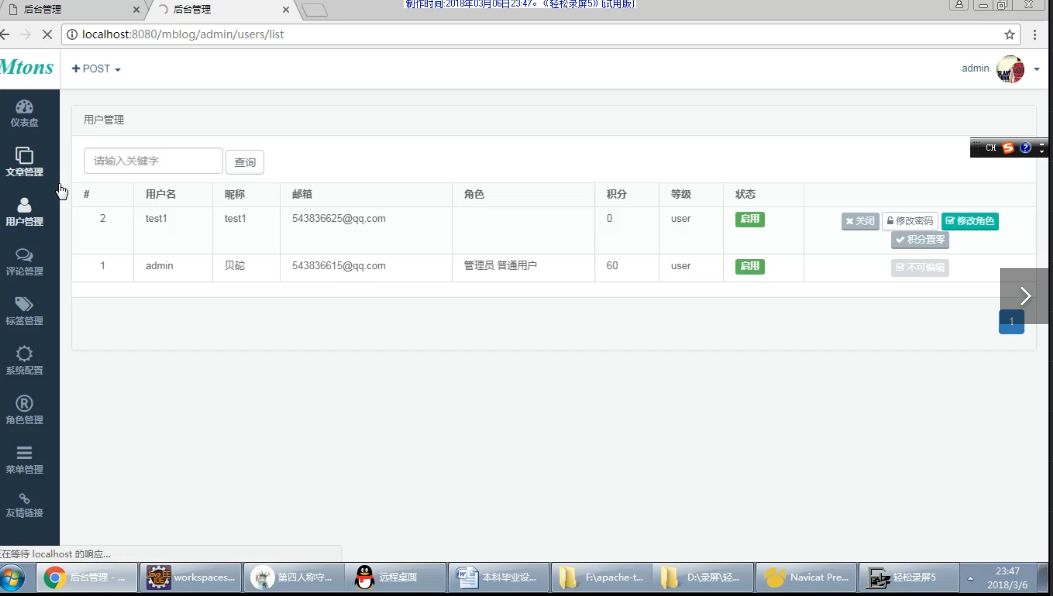Click 关闭 button for test1 user
Screen dimensions: 1053x596
pyautogui.click(x=860, y=221)
